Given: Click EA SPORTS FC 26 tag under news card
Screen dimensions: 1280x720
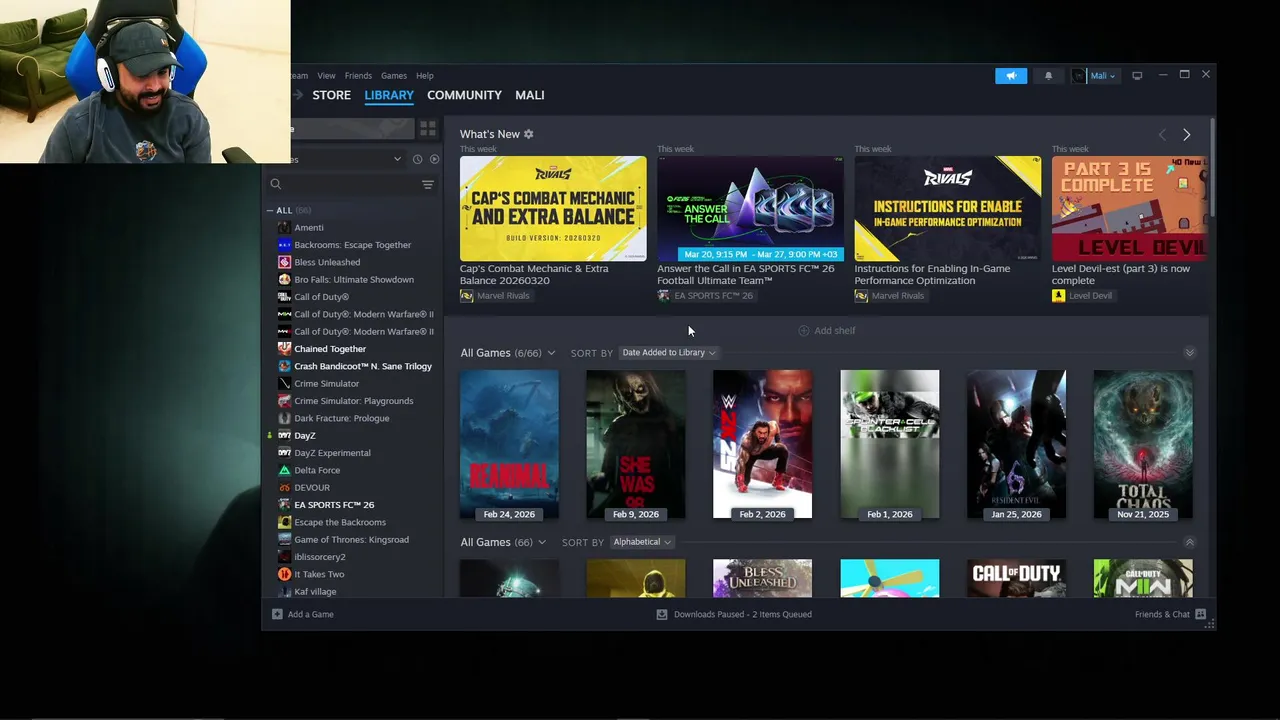Looking at the screenshot, I should [705, 296].
